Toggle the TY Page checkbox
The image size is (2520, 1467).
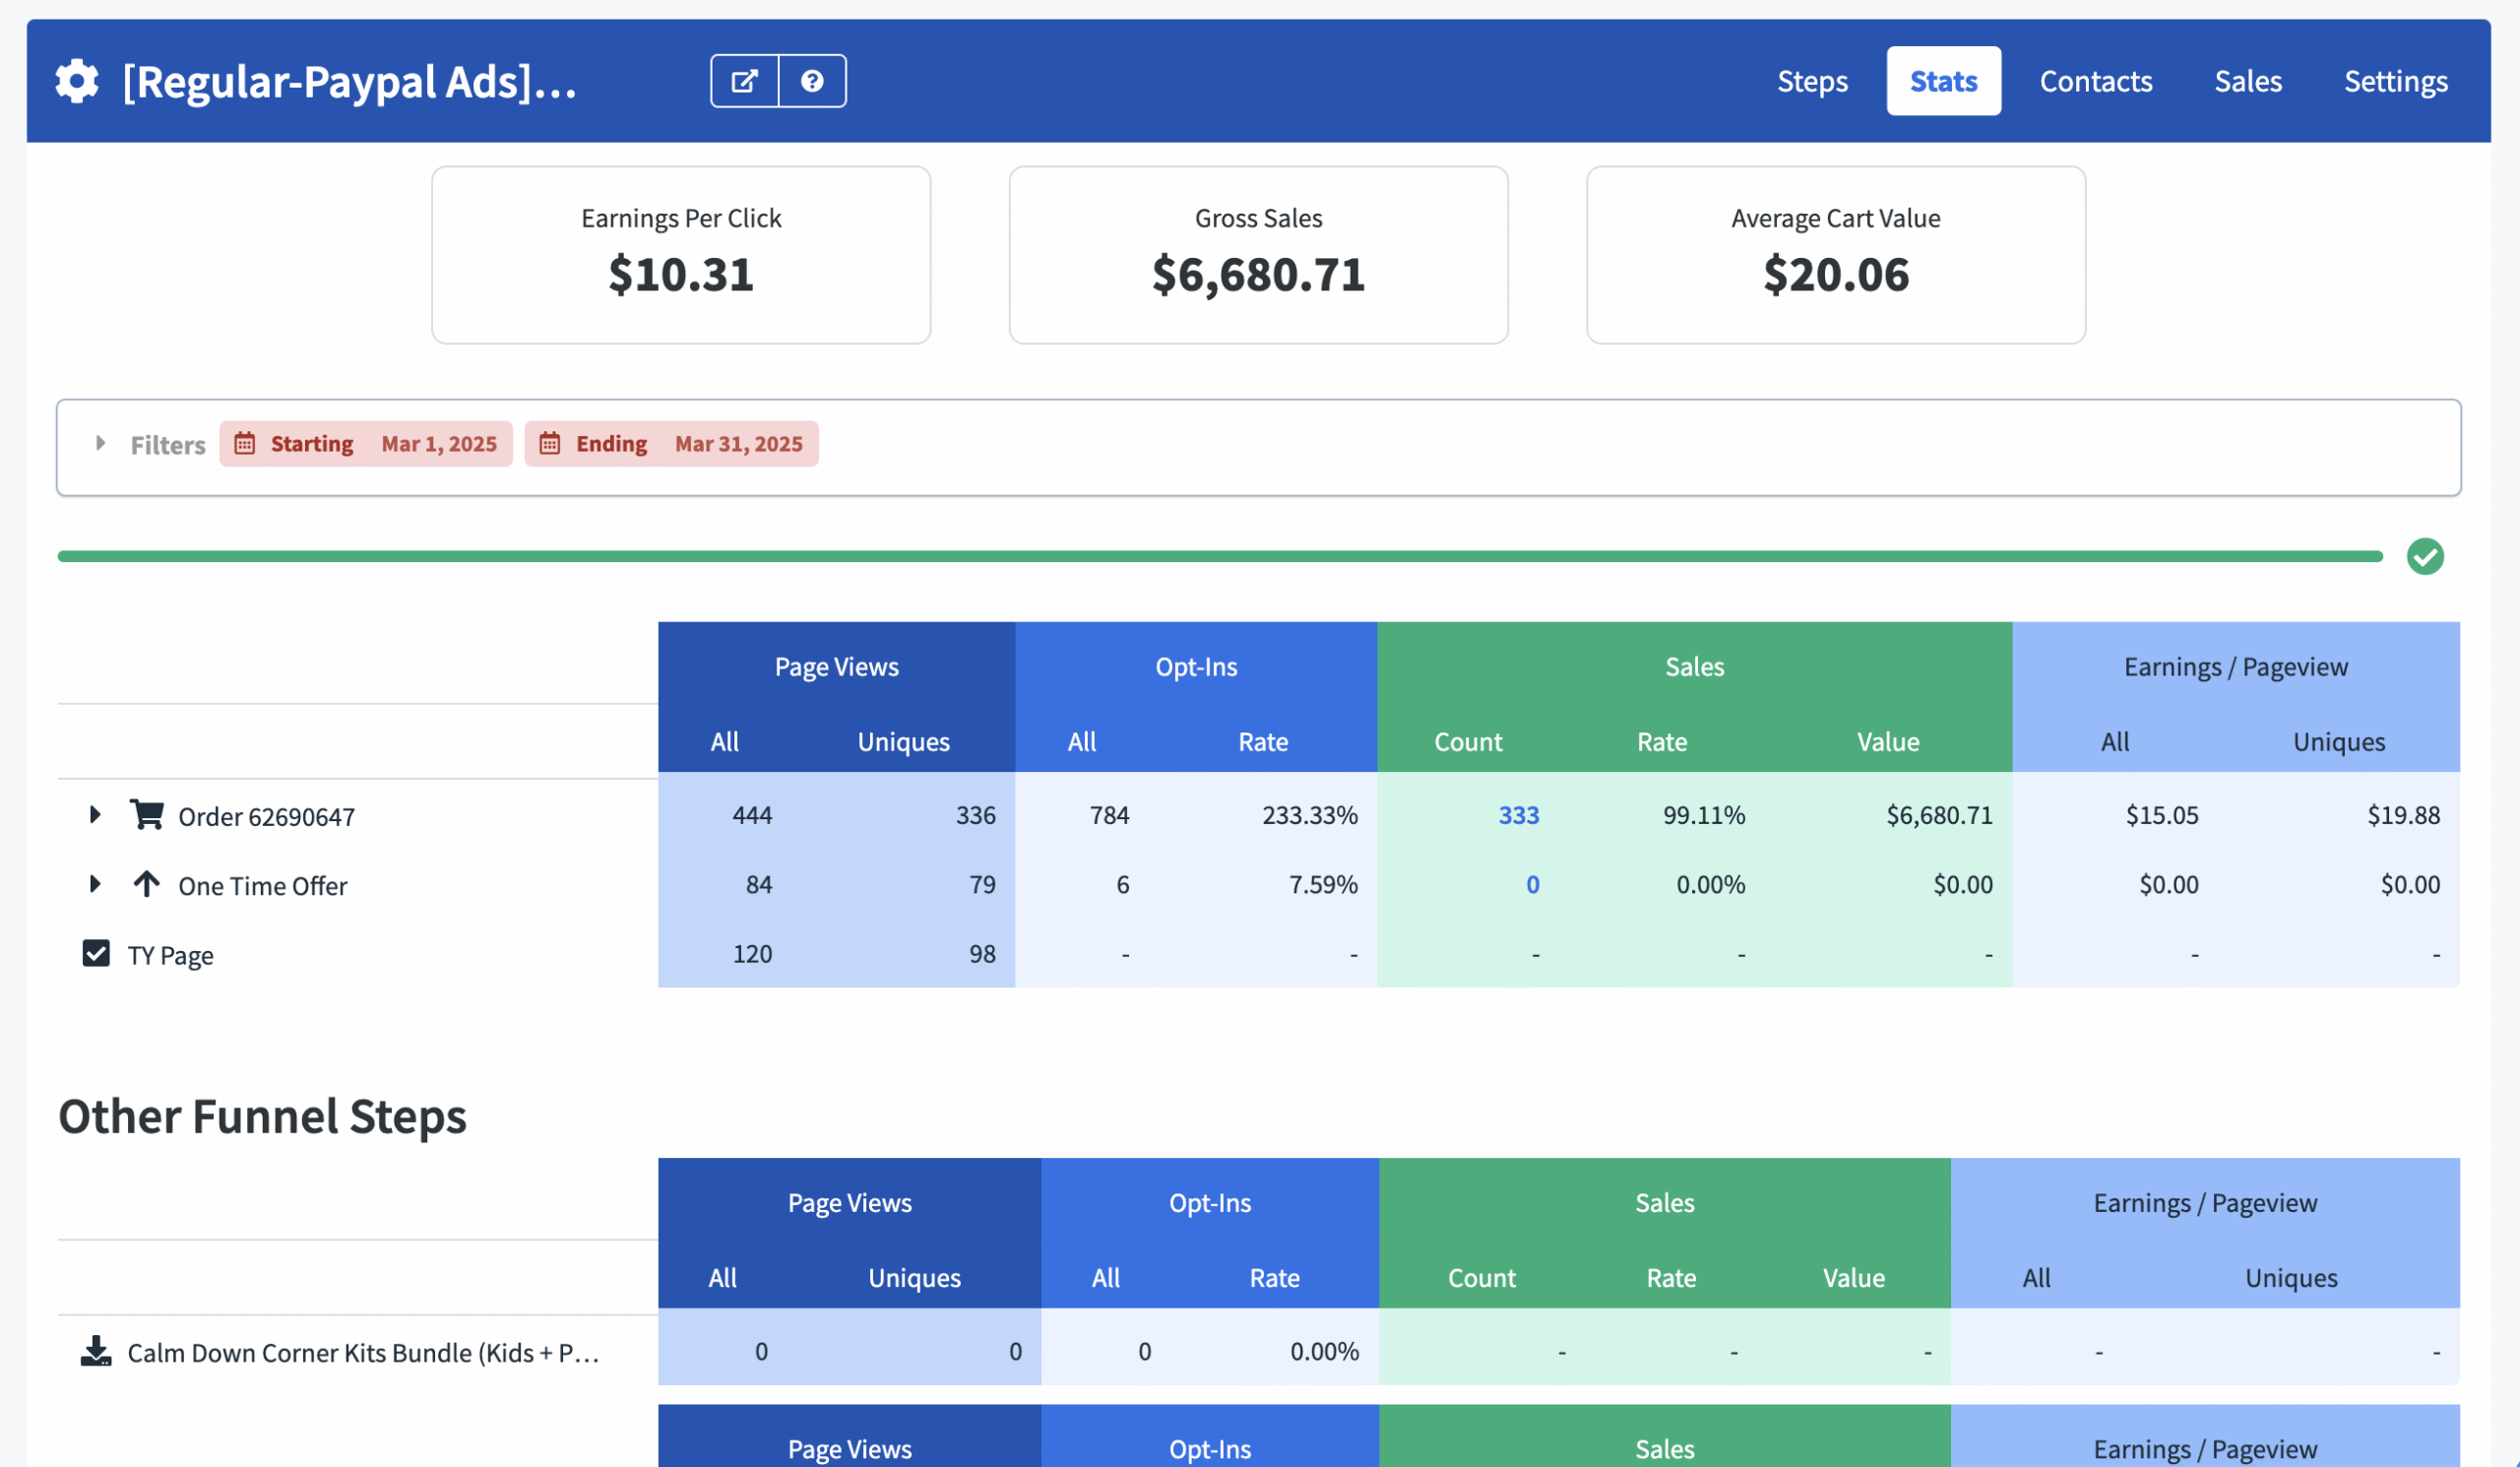[96, 954]
